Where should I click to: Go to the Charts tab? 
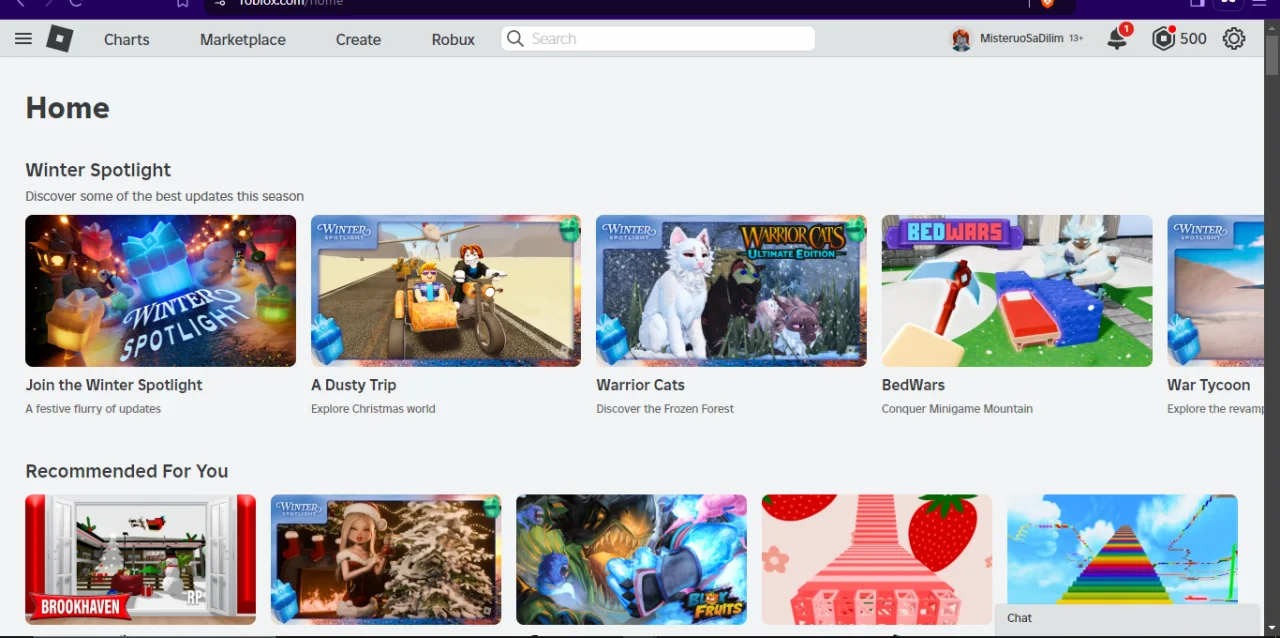click(x=127, y=40)
